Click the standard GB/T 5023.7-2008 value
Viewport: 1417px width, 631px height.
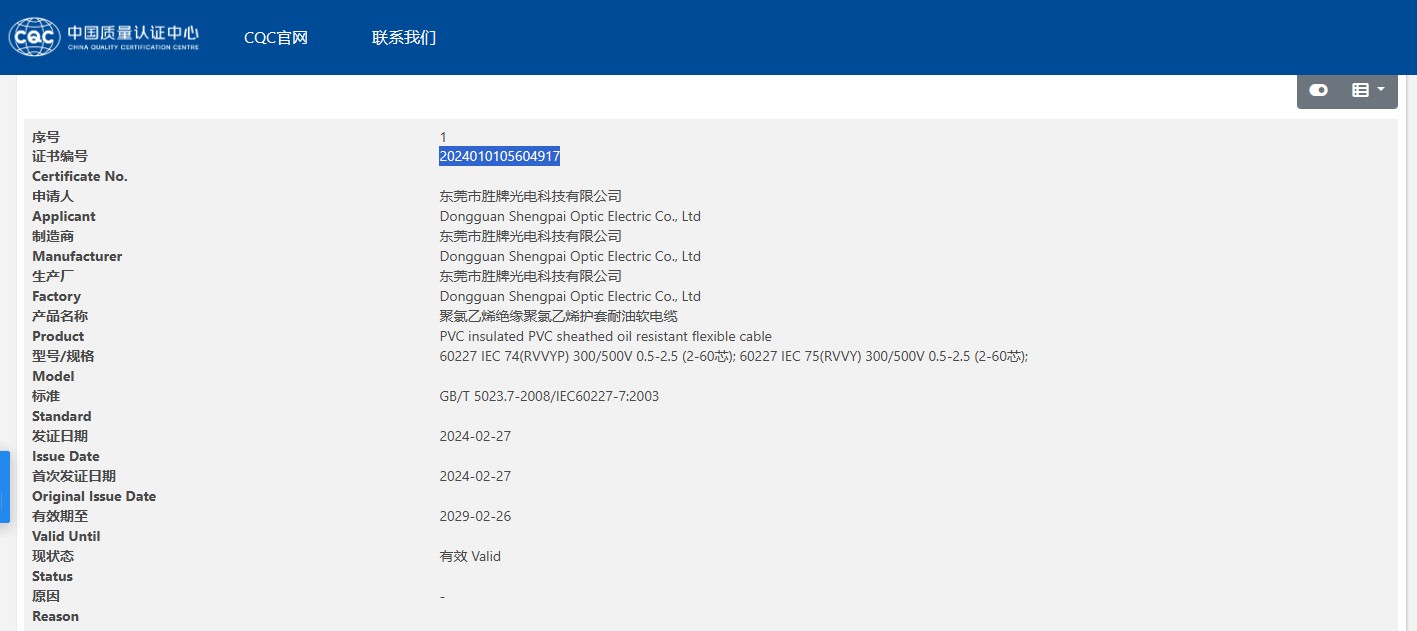pos(549,397)
